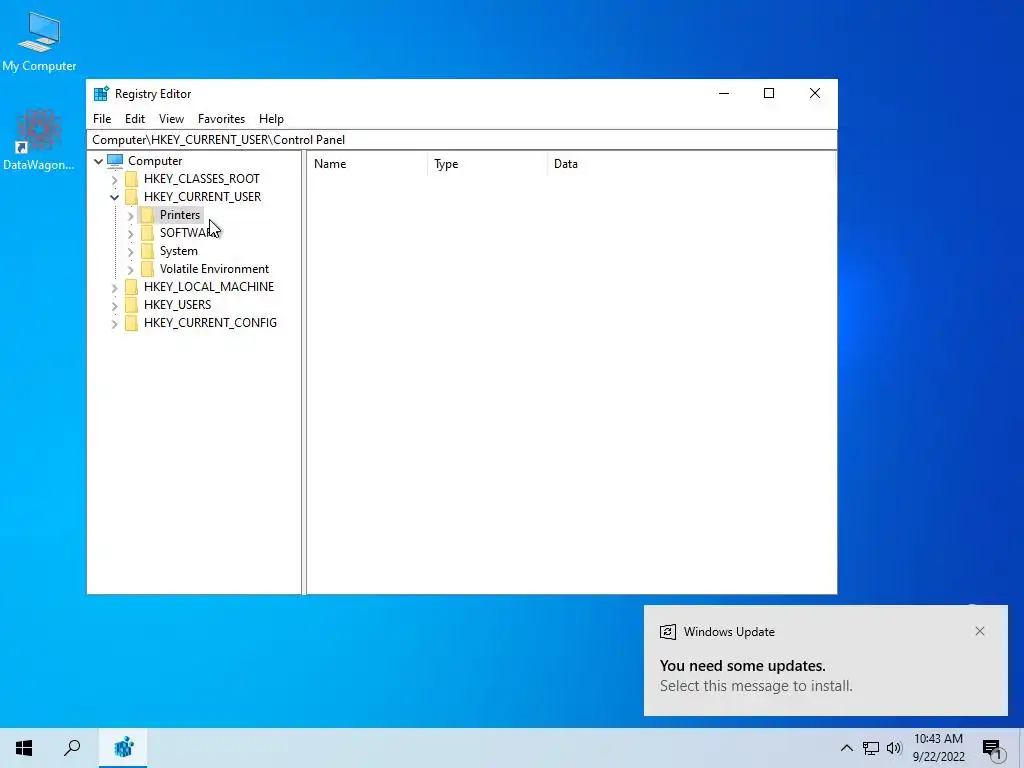
Task: Click the HKEY_CLASSES_ROOT folder icon
Action: [x=131, y=179]
